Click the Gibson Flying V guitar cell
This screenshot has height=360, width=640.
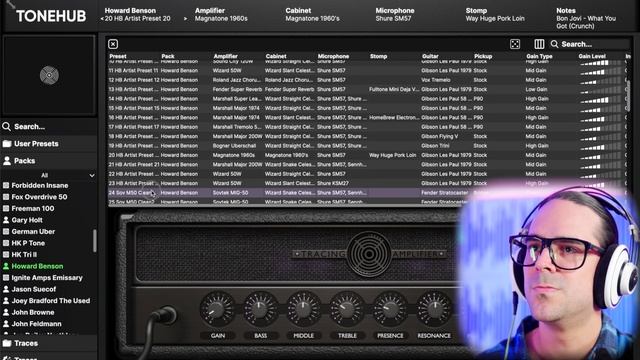[440, 136]
